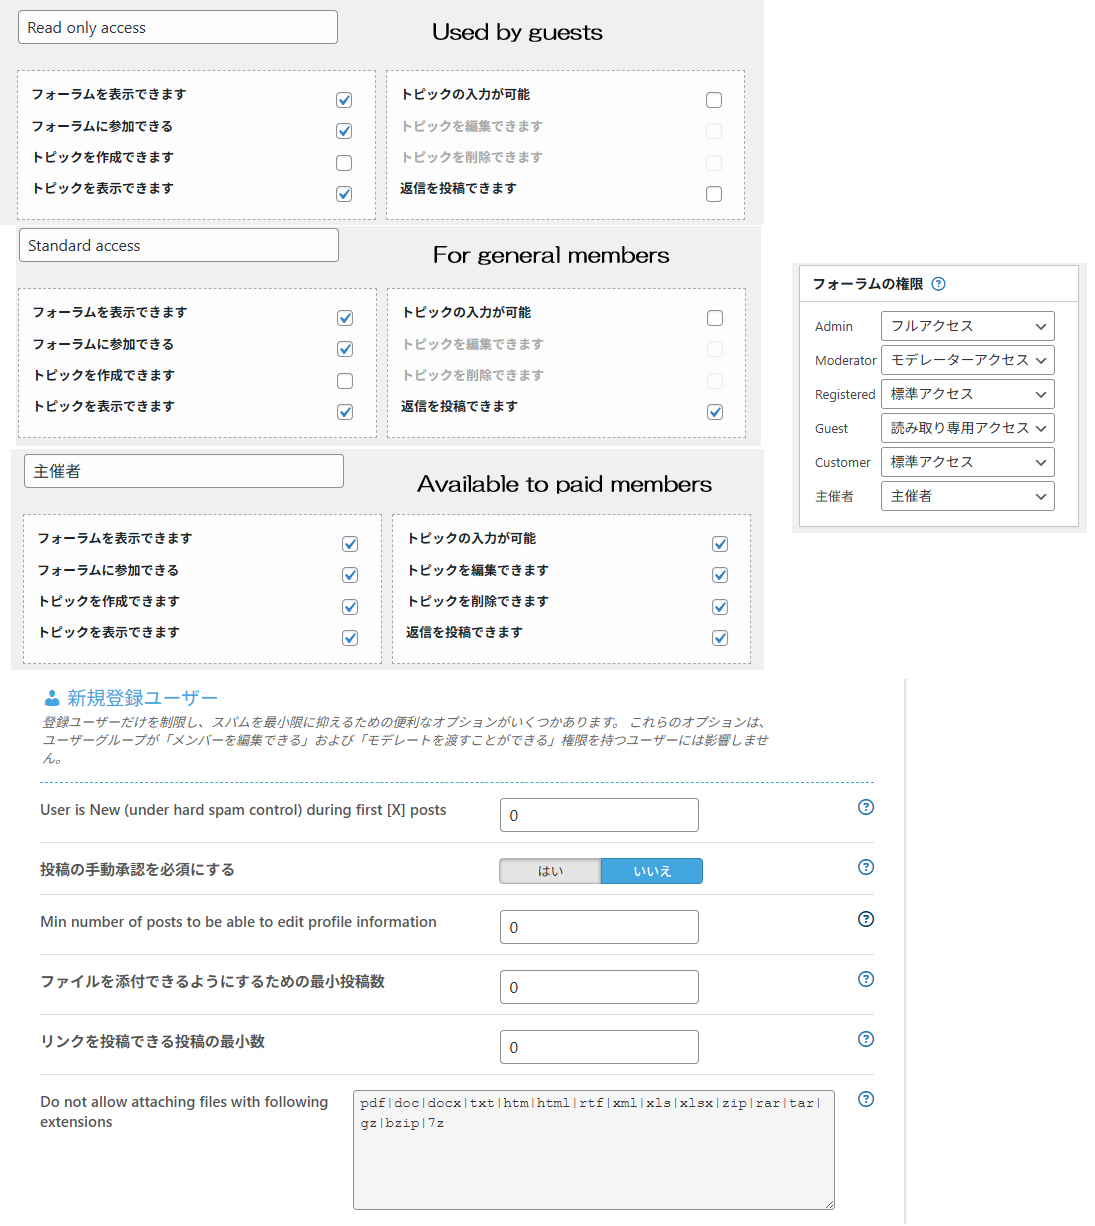
Task: Open the Moderator access dropdown
Action: point(967,360)
